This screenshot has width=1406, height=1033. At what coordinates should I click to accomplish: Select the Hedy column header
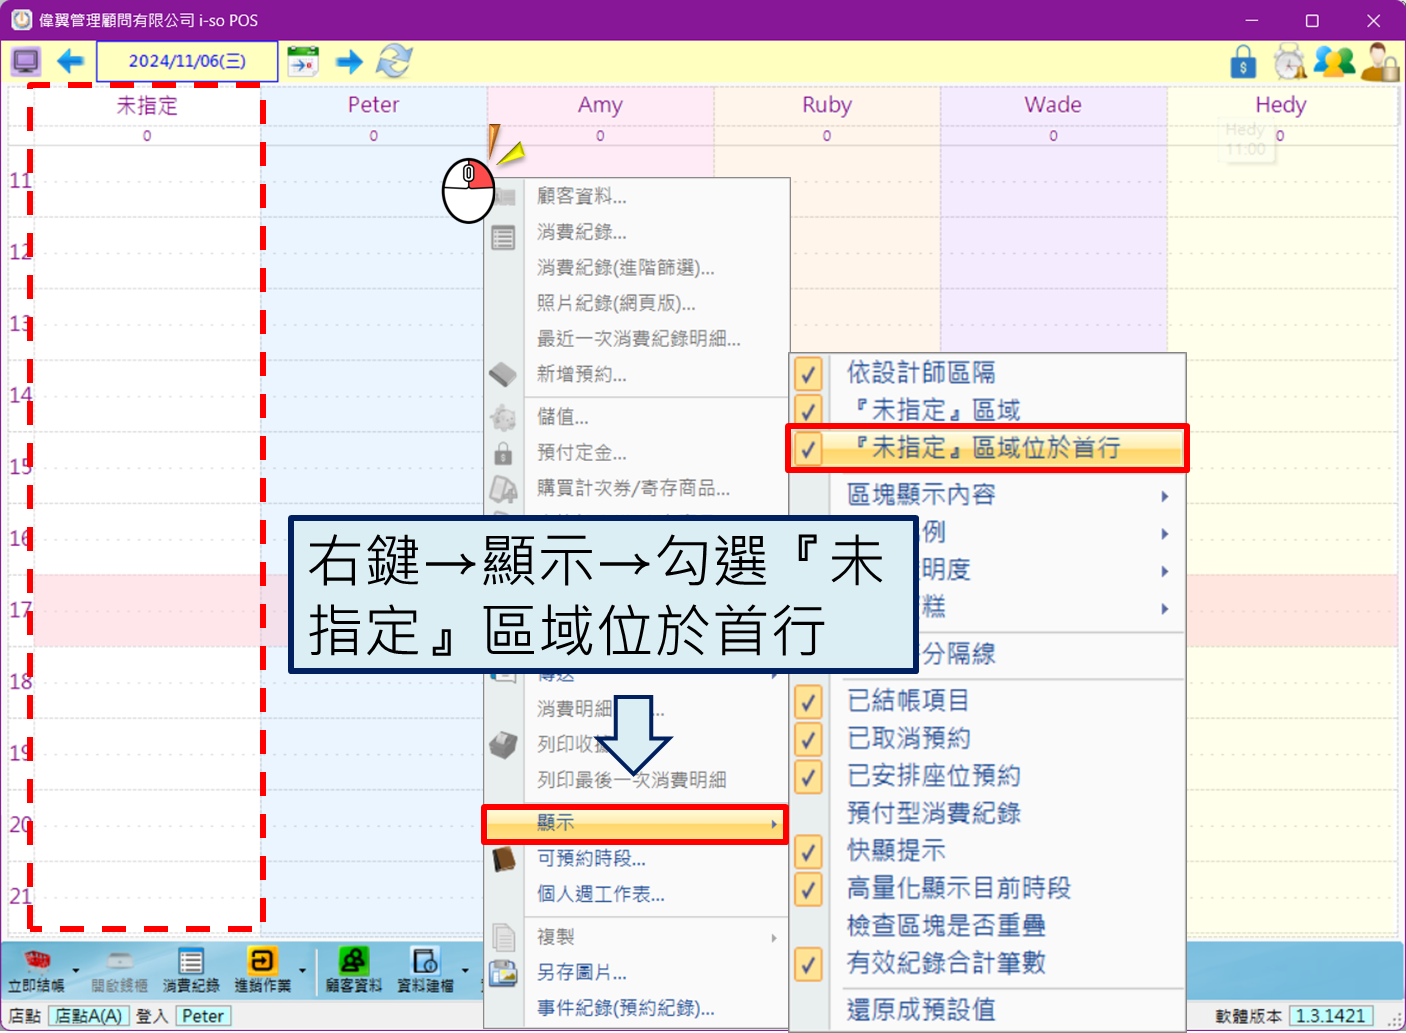click(1281, 105)
